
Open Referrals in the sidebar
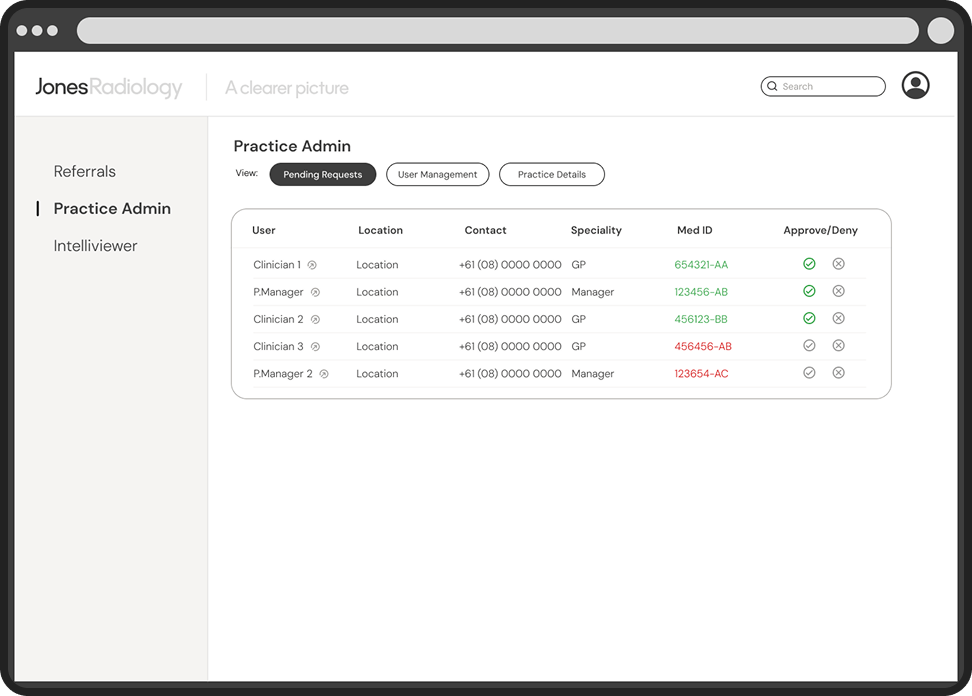pos(84,172)
